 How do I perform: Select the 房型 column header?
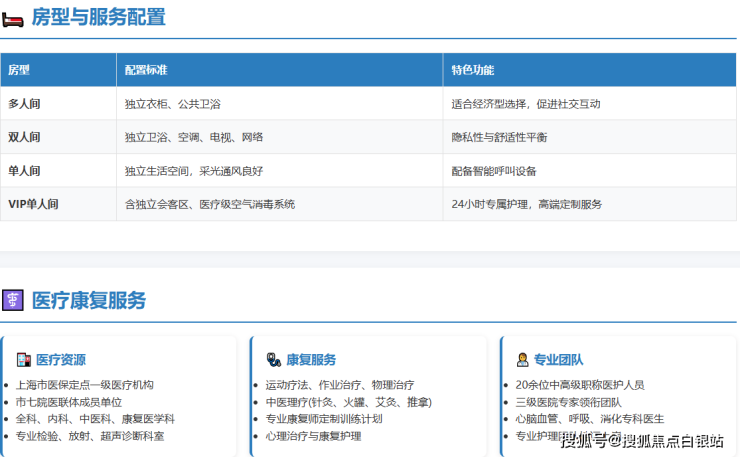(x=19, y=70)
